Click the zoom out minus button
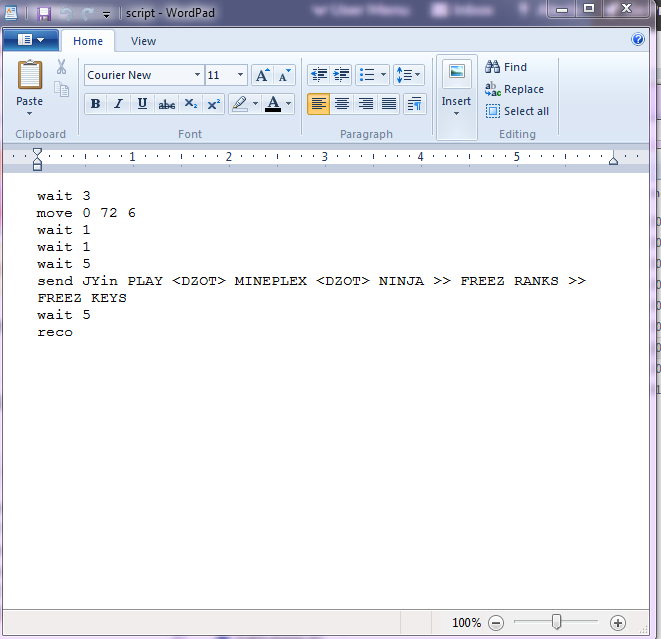 [x=496, y=623]
